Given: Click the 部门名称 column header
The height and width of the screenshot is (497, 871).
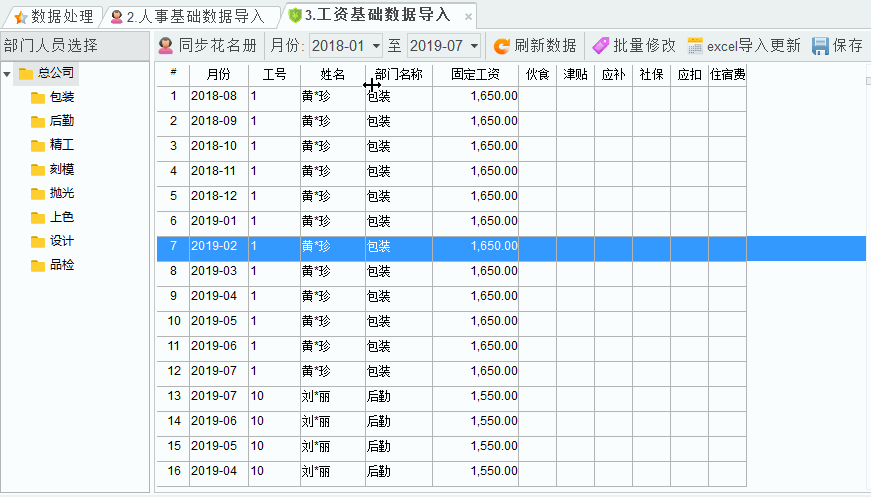Looking at the screenshot, I should (x=398, y=74).
